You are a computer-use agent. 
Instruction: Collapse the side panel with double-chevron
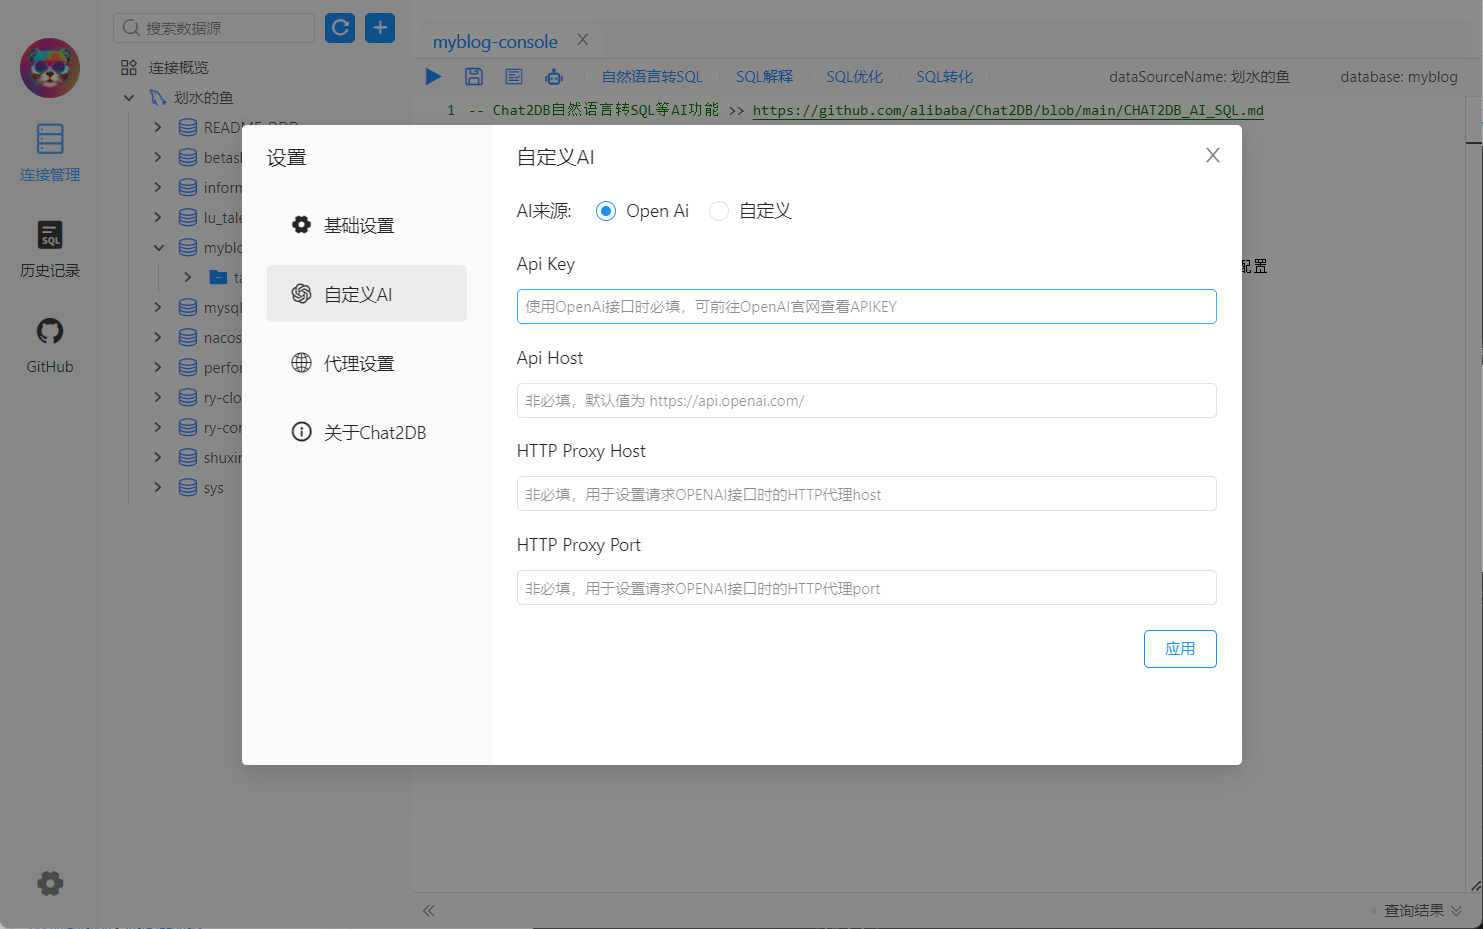429,910
